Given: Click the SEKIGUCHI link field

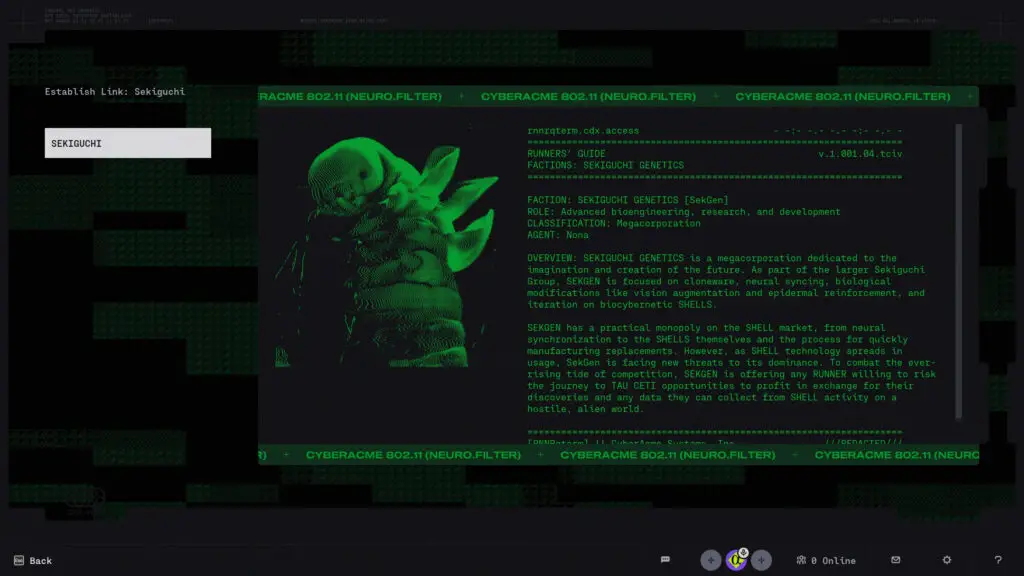Looking at the screenshot, I should (127, 142).
